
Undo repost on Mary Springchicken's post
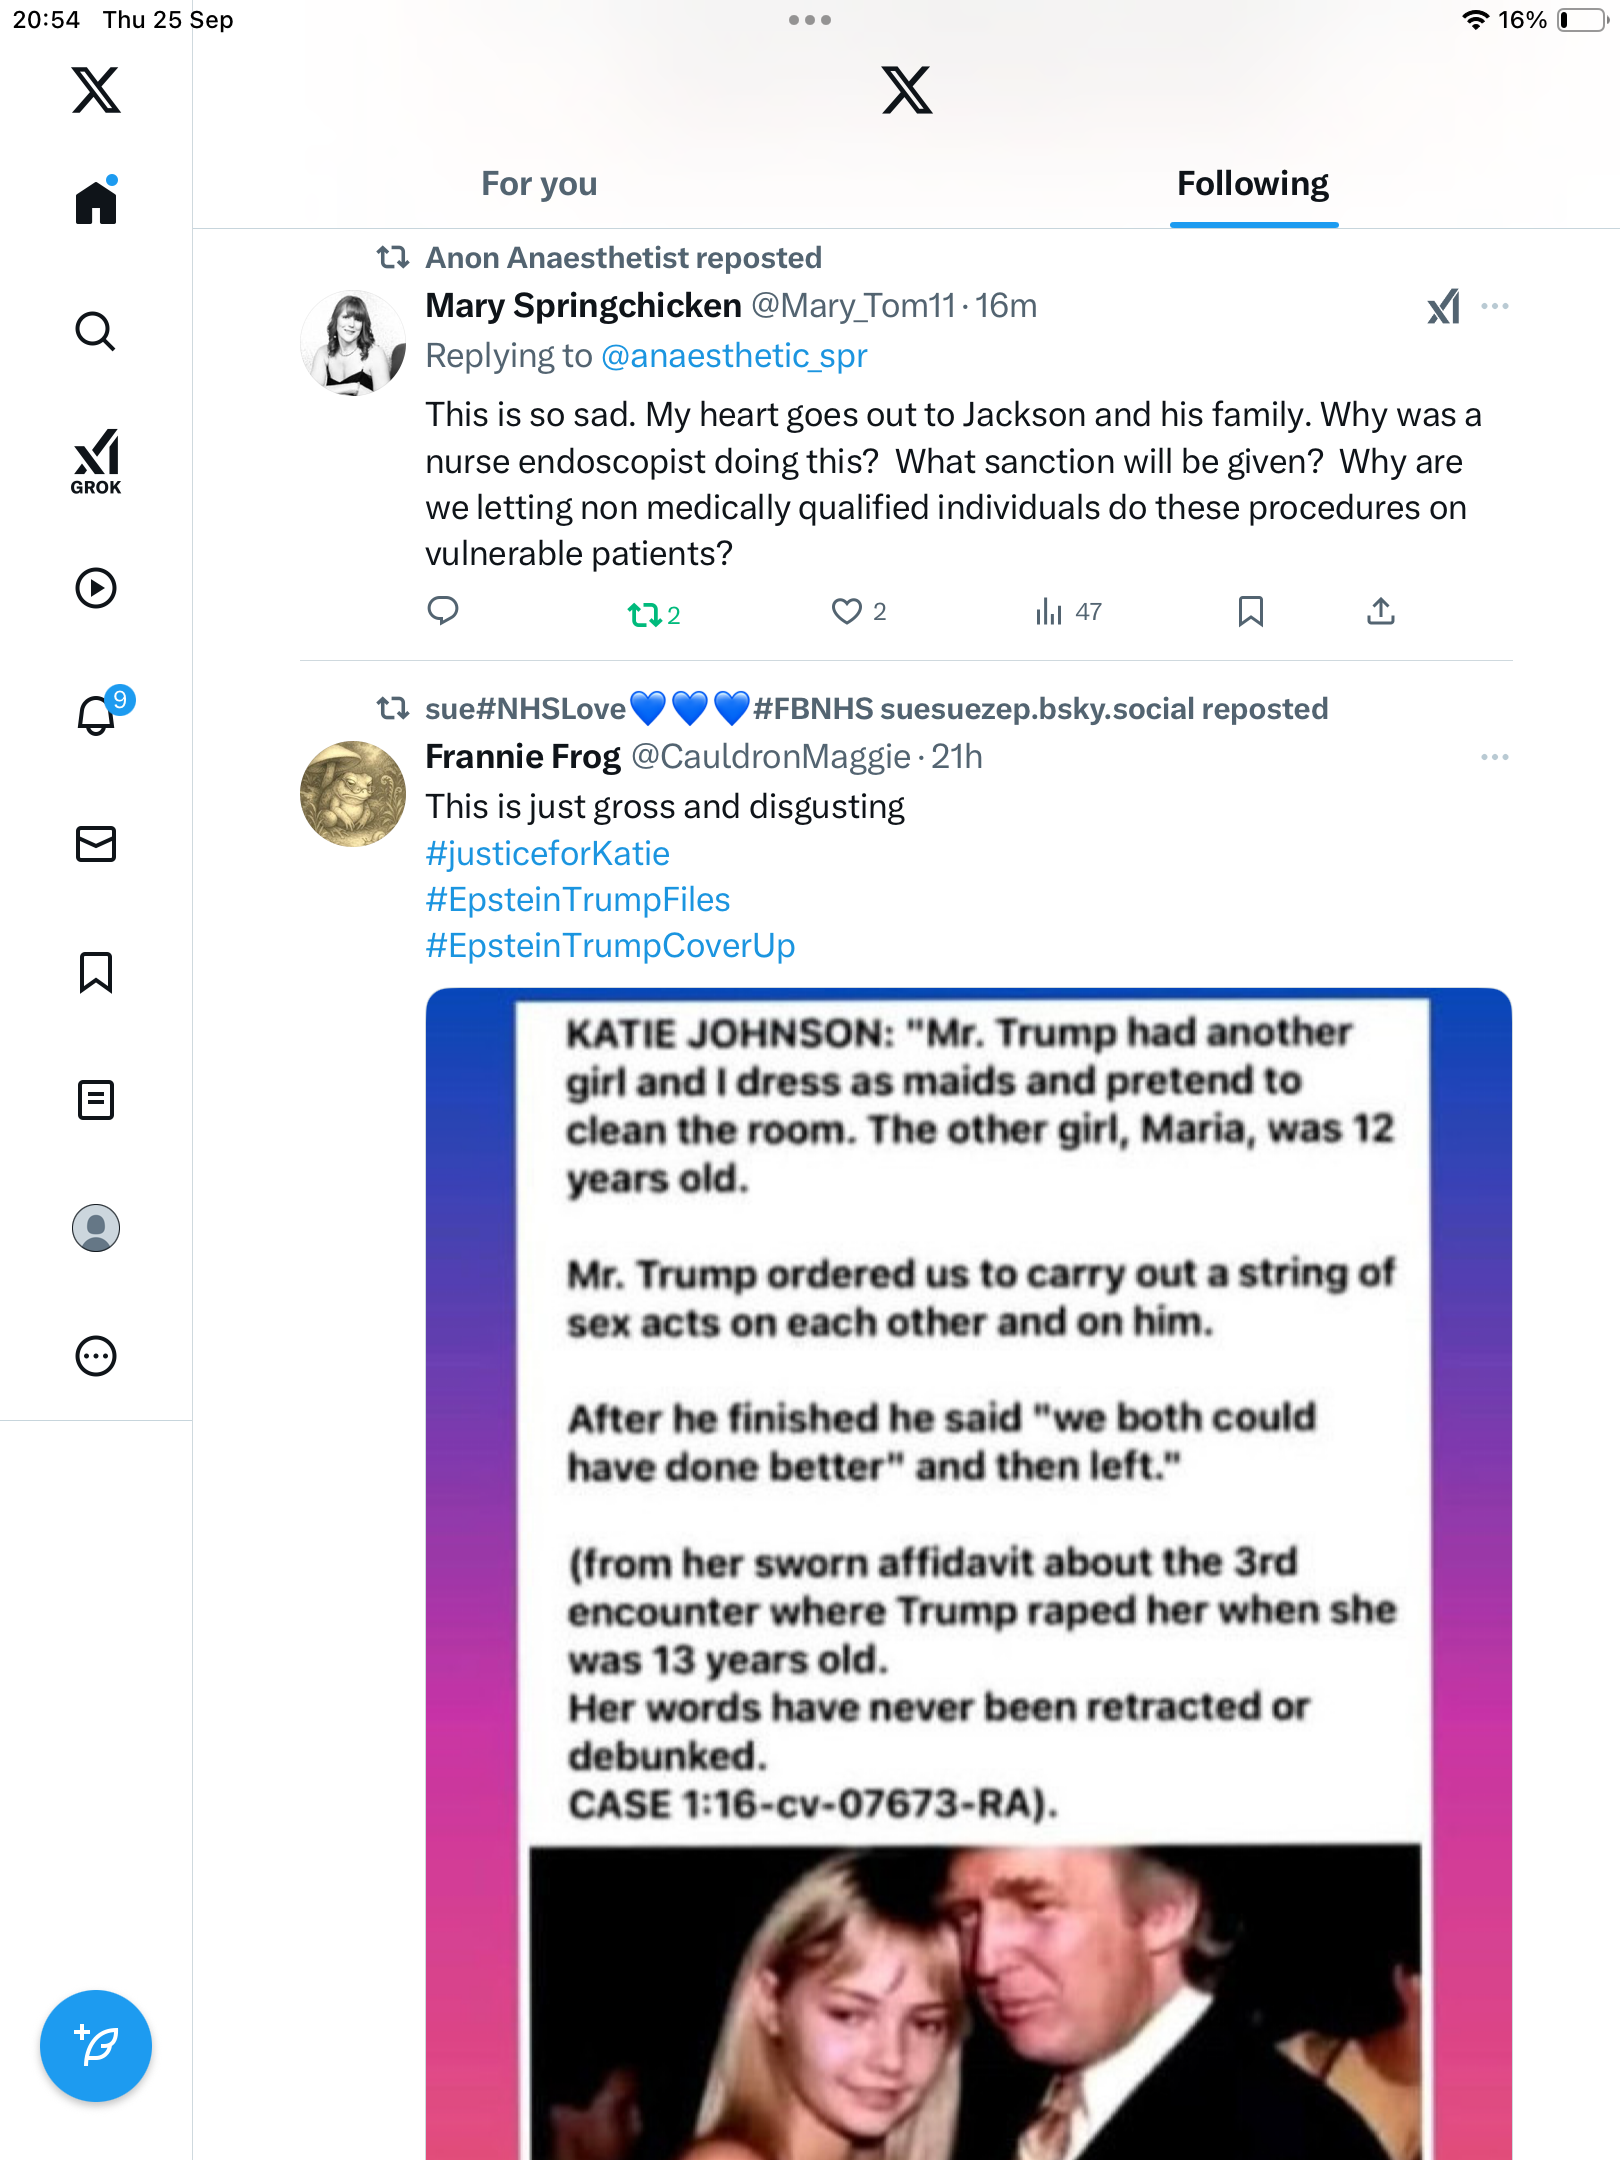645,614
